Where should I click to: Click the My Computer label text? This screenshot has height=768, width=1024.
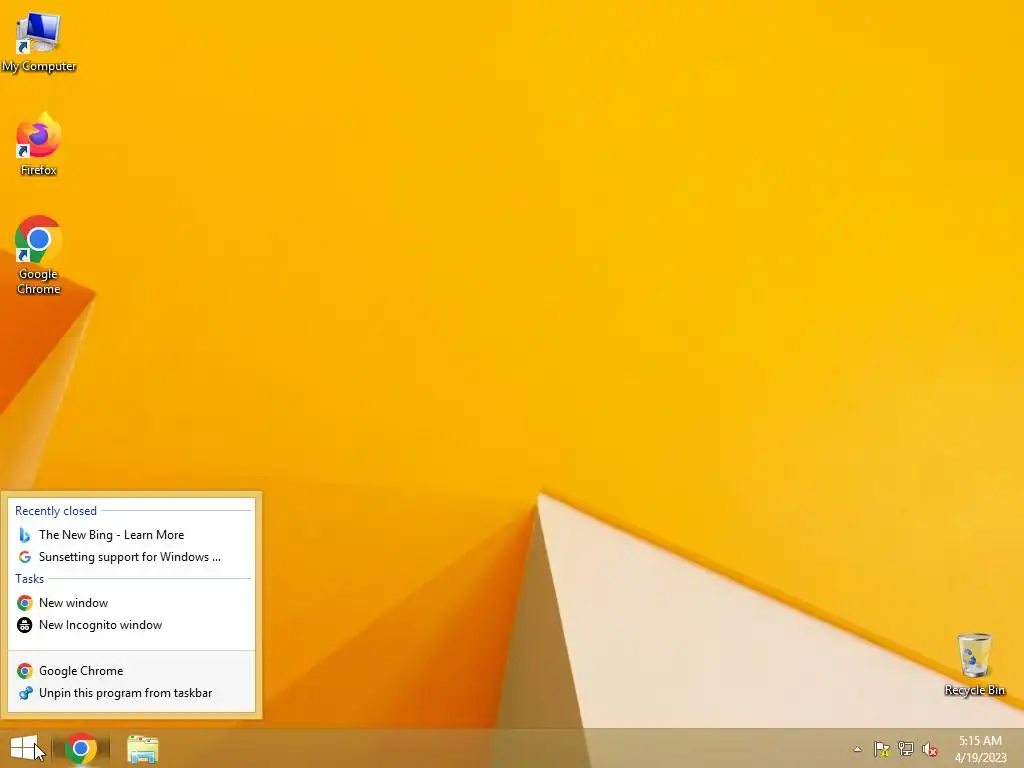click(x=39, y=66)
